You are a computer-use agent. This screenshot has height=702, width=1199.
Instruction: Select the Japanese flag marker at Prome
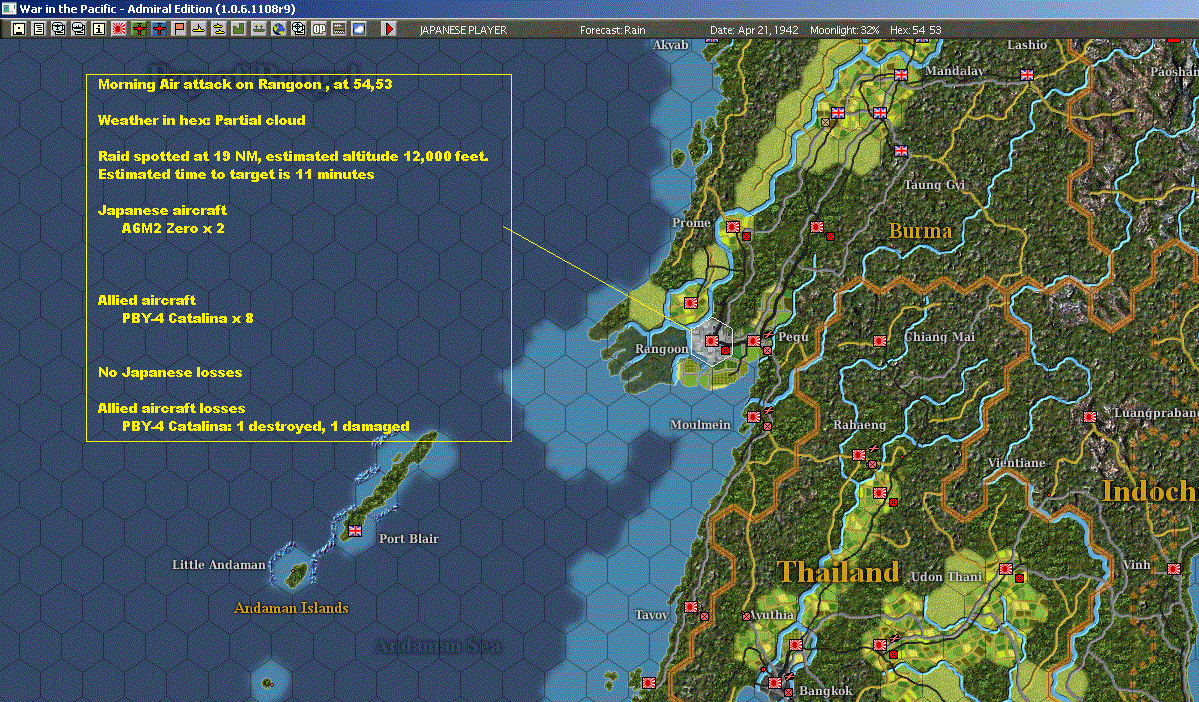pos(733,226)
